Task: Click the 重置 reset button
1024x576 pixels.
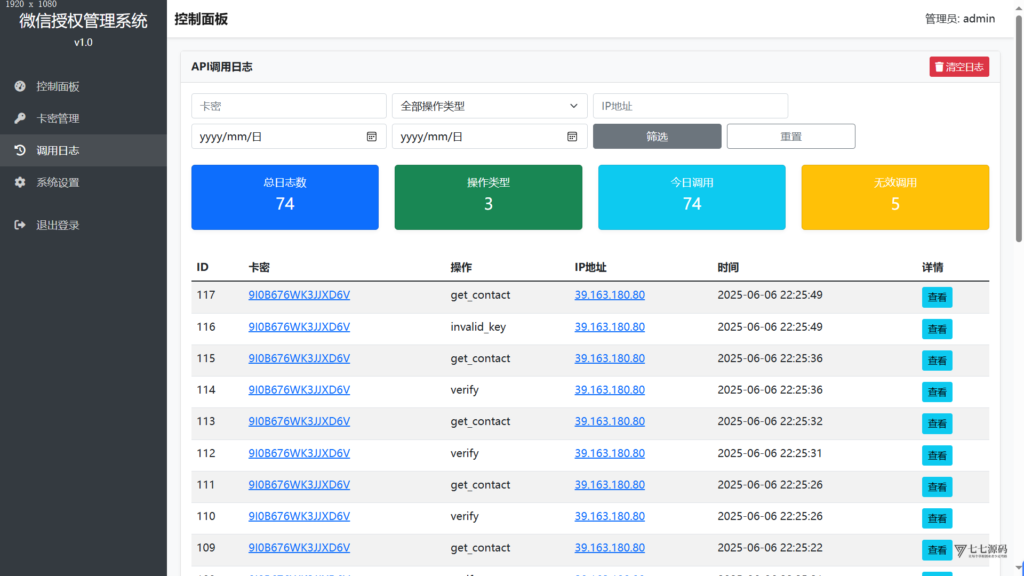Action: 791,136
